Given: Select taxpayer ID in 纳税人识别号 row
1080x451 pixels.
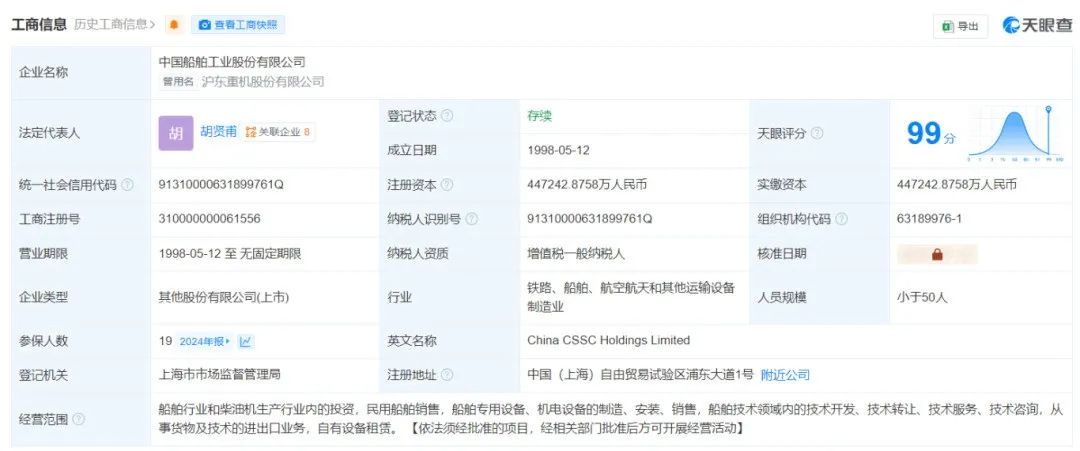Looking at the screenshot, I should [x=590, y=219].
